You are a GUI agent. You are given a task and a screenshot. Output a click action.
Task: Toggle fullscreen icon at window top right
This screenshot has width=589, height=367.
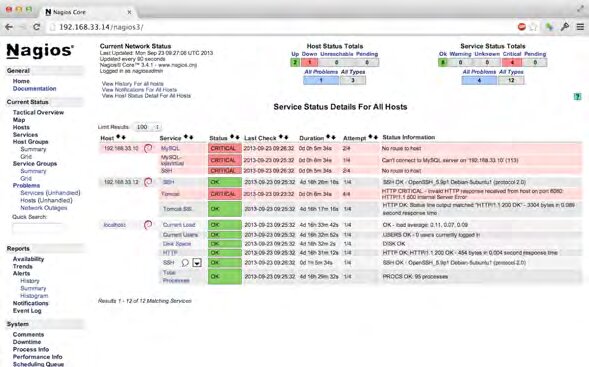[x=580, y=8]
